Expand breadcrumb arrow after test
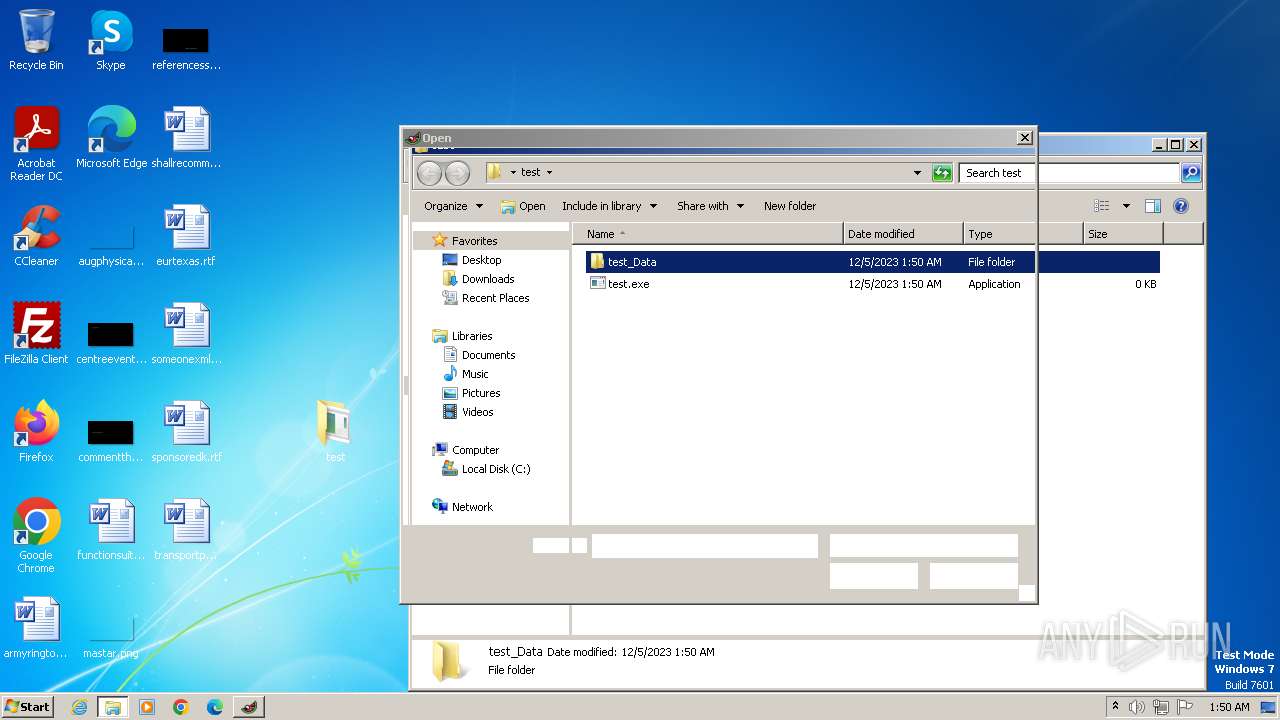The width and height of the screenshot is (1280, 720). point(549,173)
